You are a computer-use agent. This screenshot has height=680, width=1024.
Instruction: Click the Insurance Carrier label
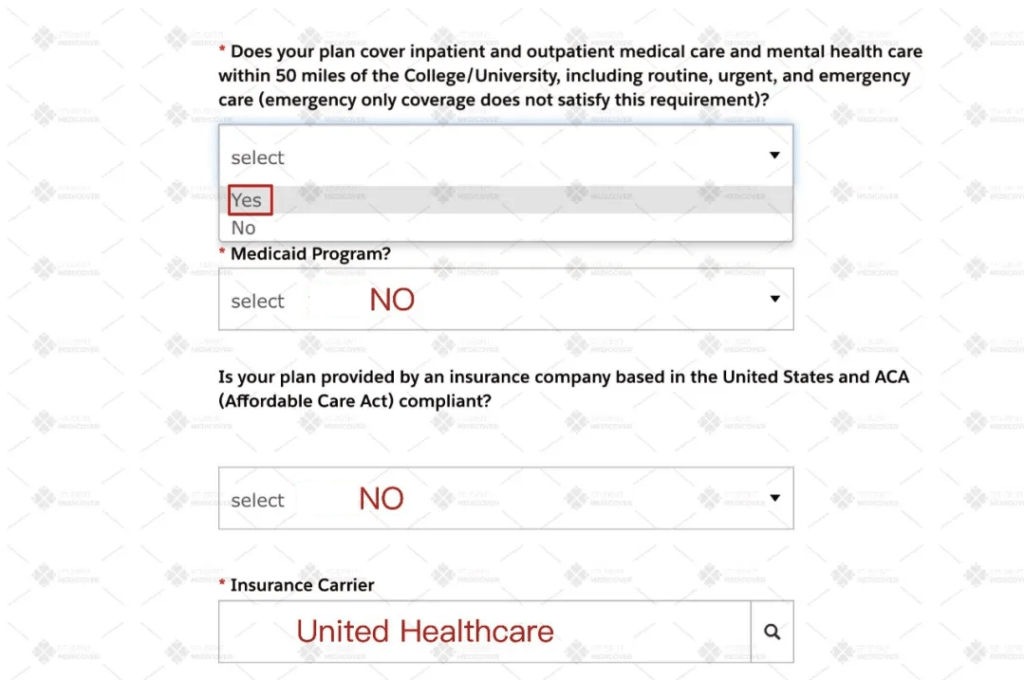302,585
